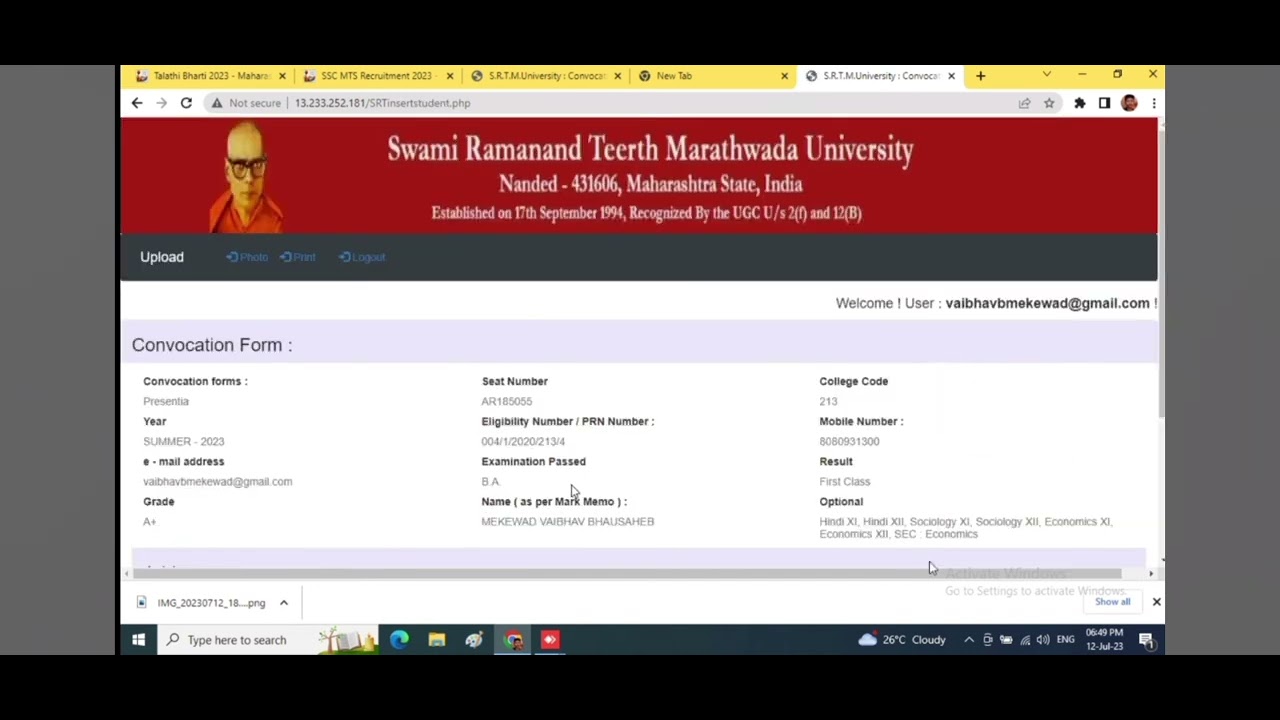The height and width of the screenshot is (720, 1280).
Task: Open the tab search chevron in title bar
Action: click(1046, 75)
